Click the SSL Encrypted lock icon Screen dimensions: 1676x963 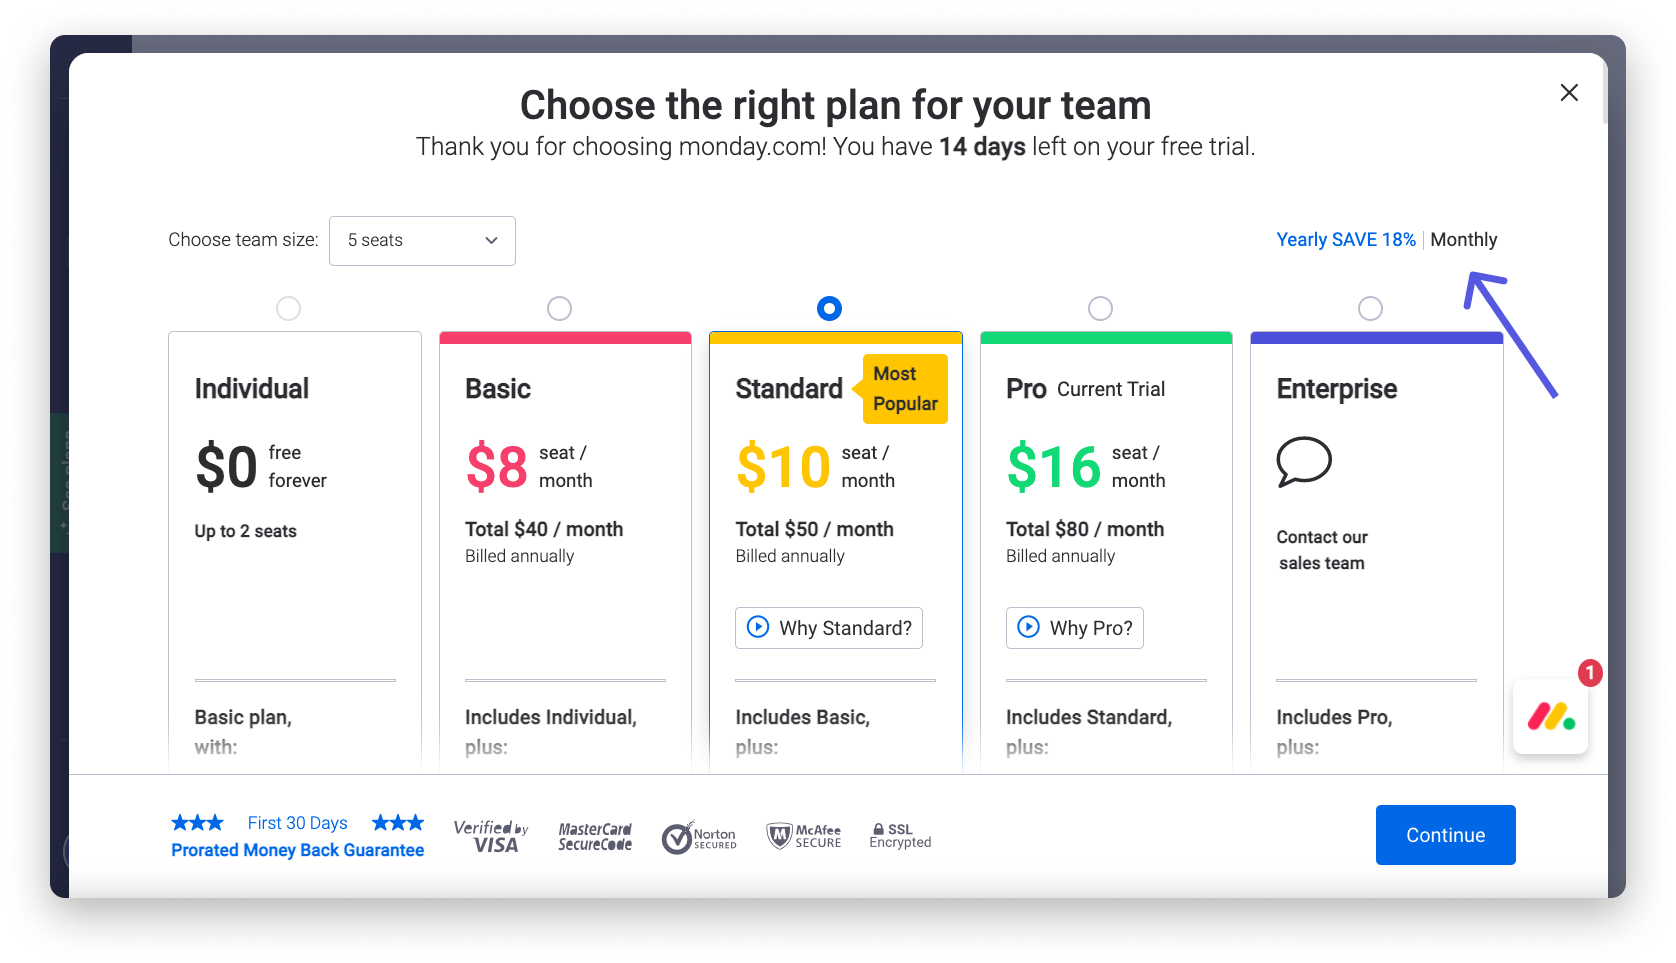click(x=878, y=829)
